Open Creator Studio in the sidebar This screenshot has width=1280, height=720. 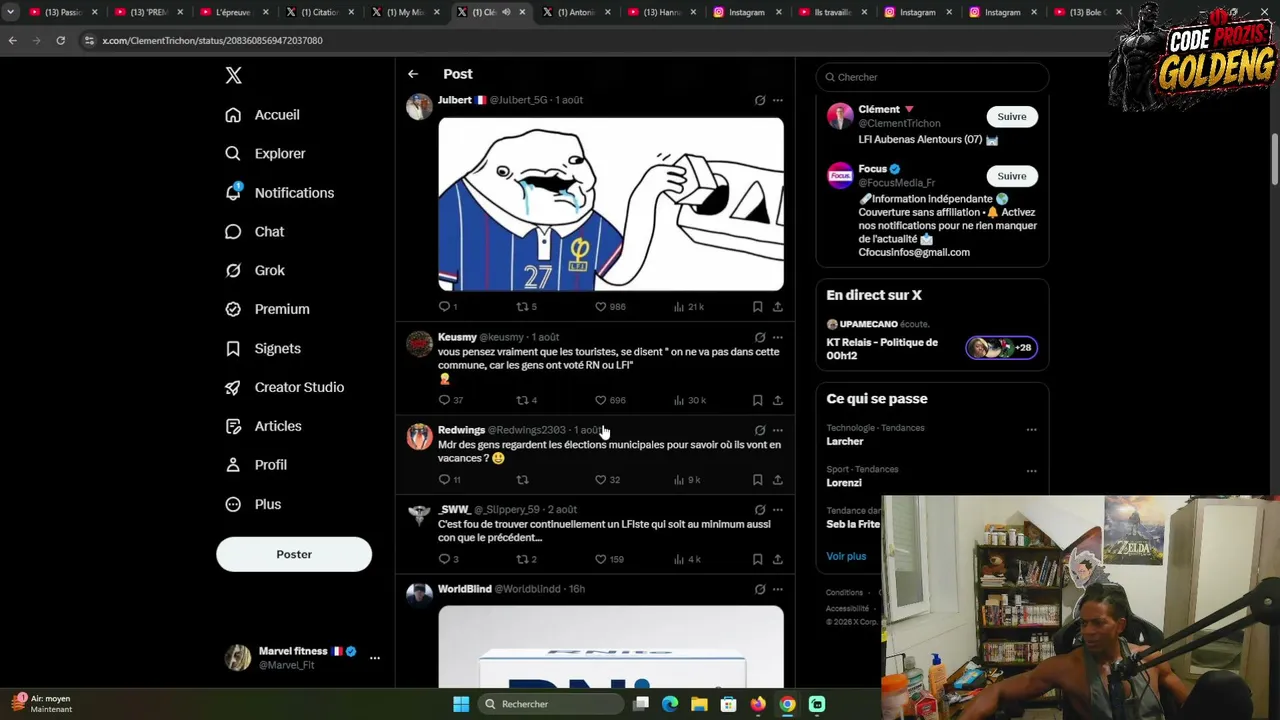284,387
